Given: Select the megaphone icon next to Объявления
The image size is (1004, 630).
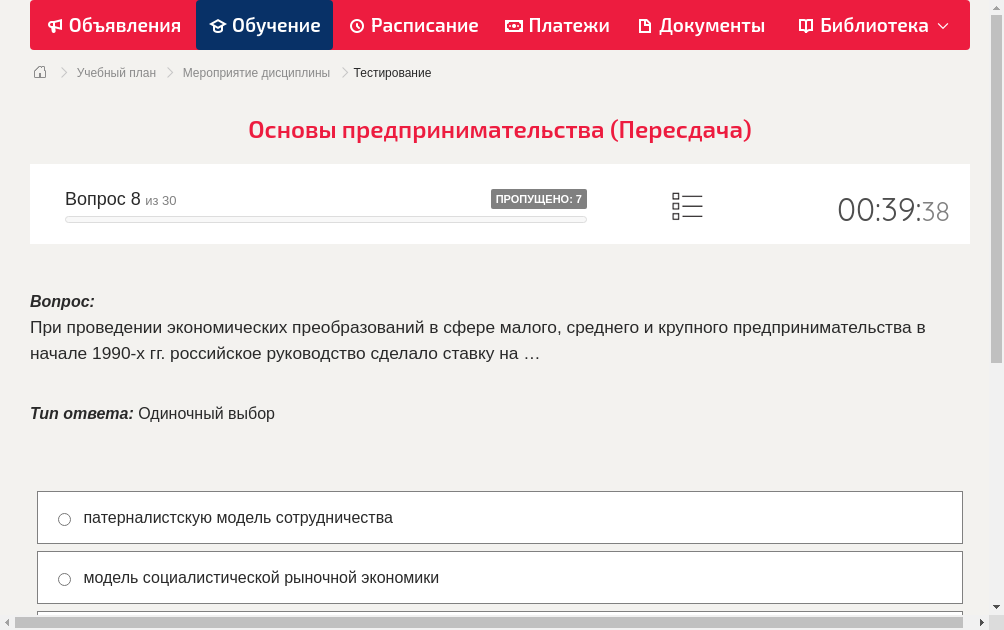Looking at the screenshot, I should (54, 25).
